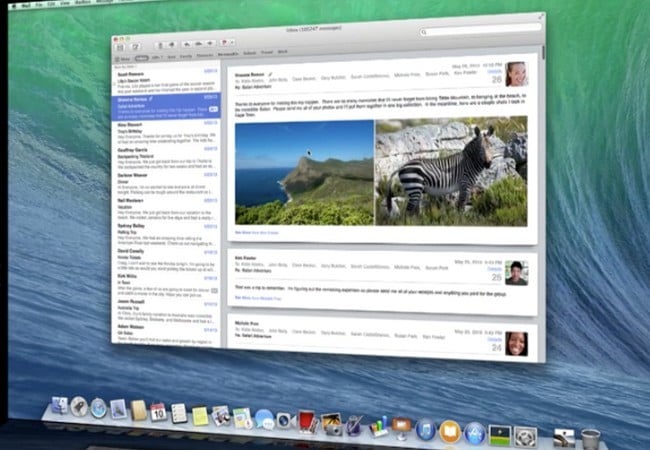The height and width of the screenshot is (450, 650).
Task: Open Maps icon in the Dock
Action: pos(243,418)
